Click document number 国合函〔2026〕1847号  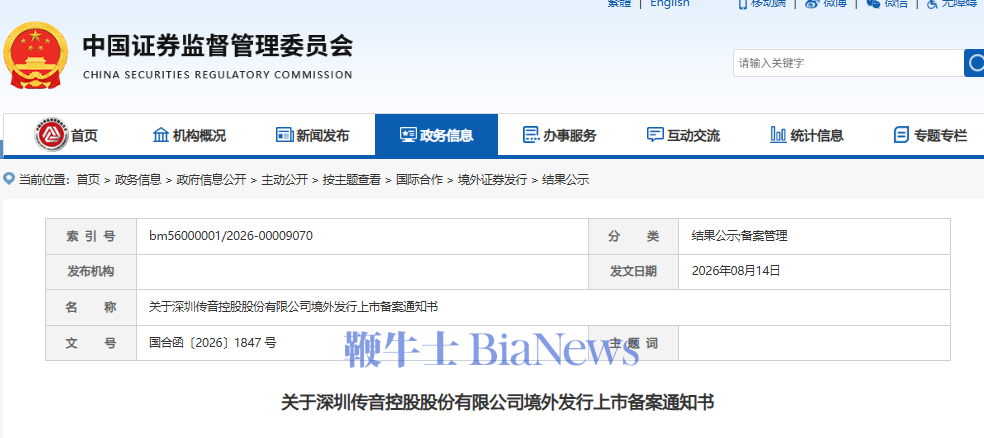tap(213, 343)
